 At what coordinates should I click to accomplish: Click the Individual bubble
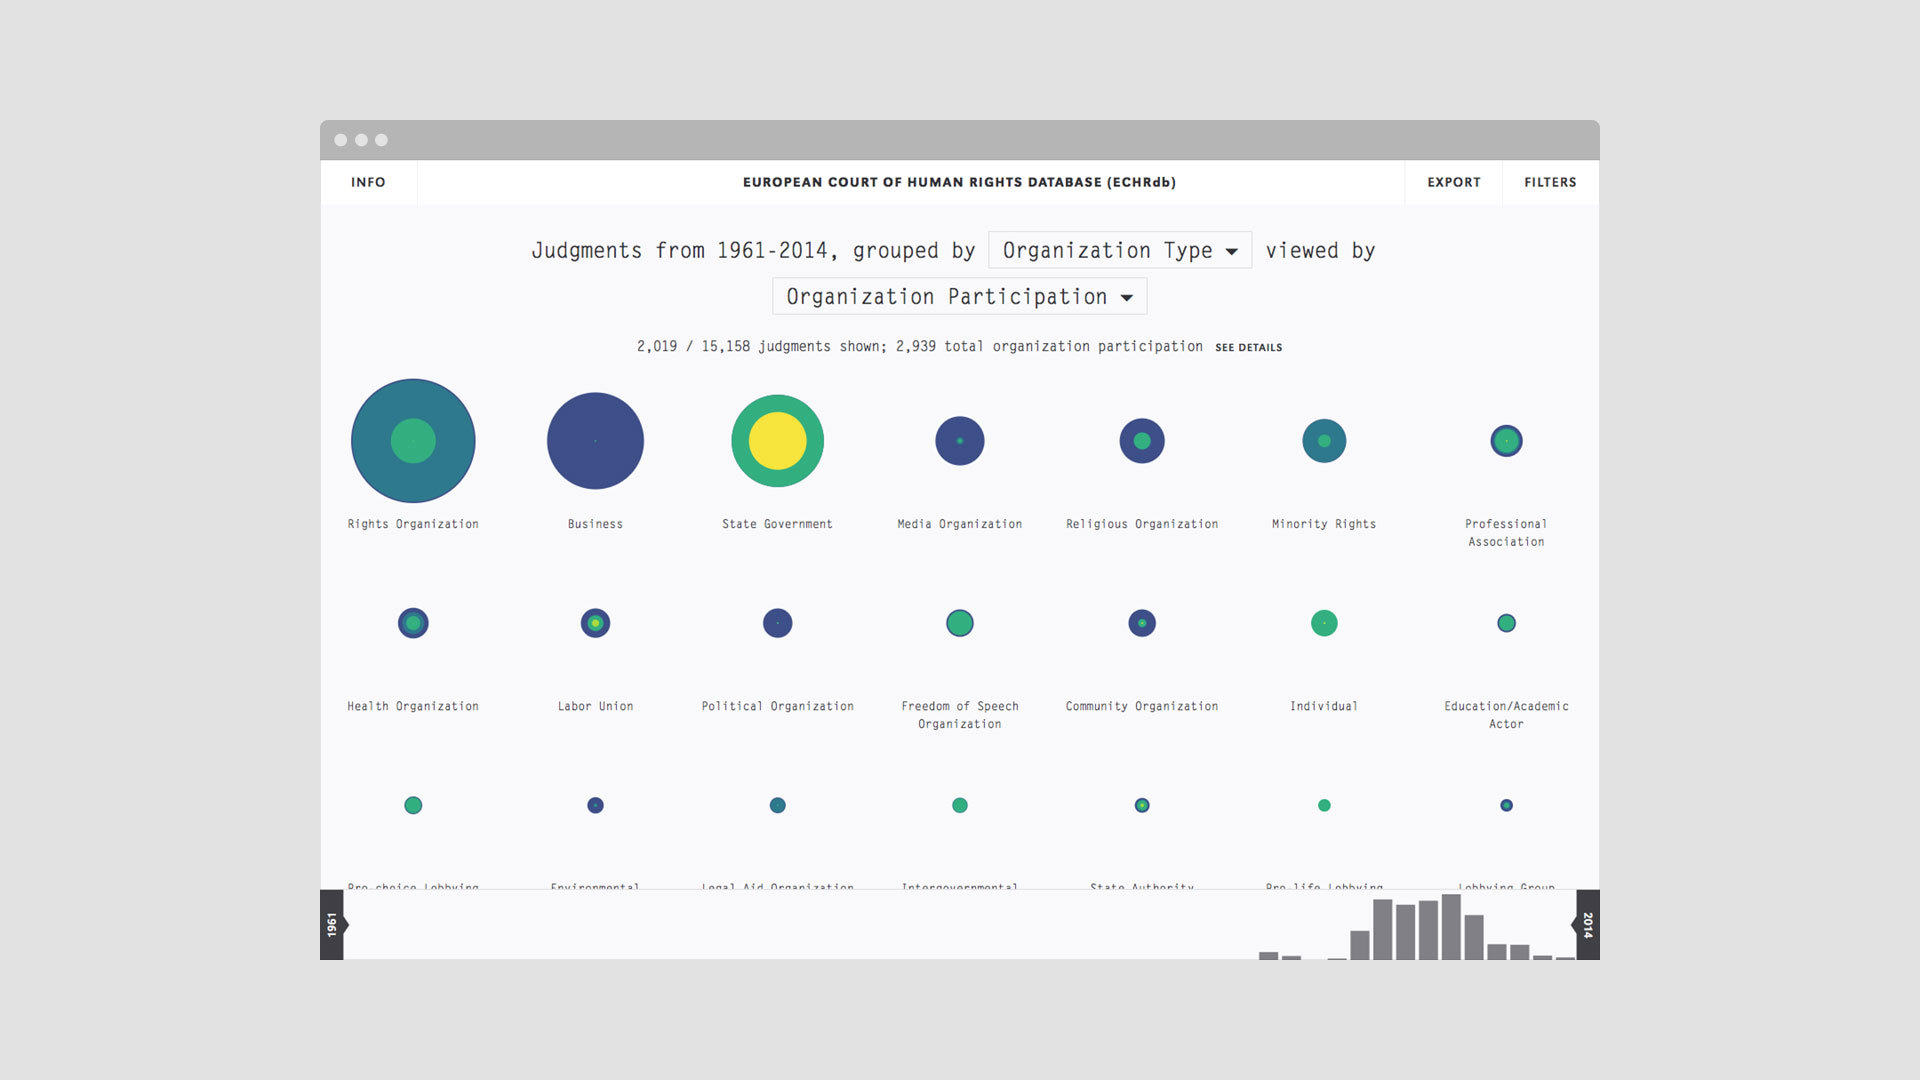(x=1324, y=623)
